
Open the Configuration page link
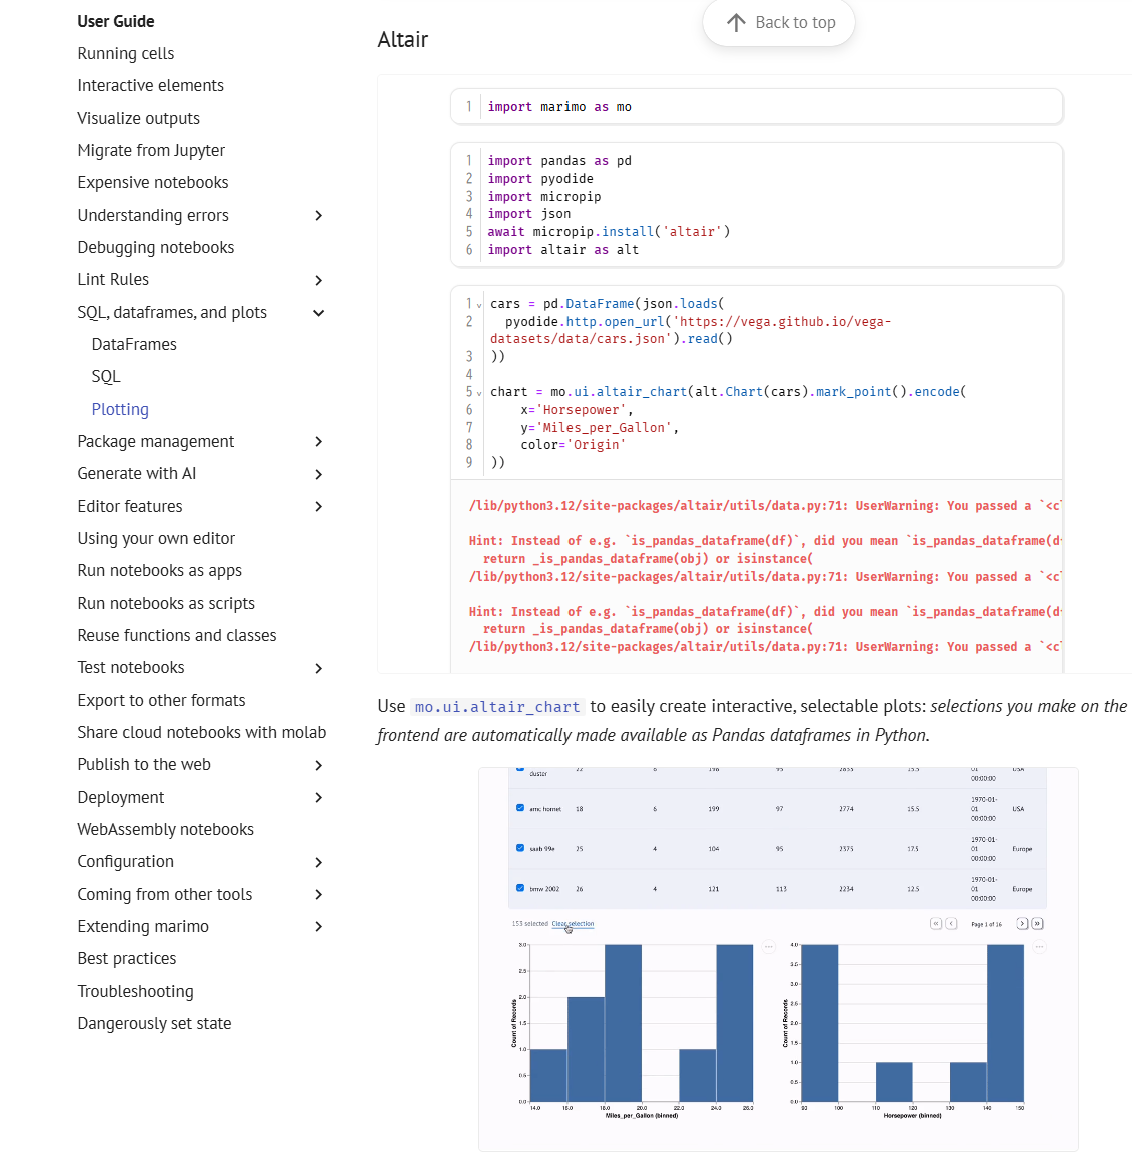125,862
